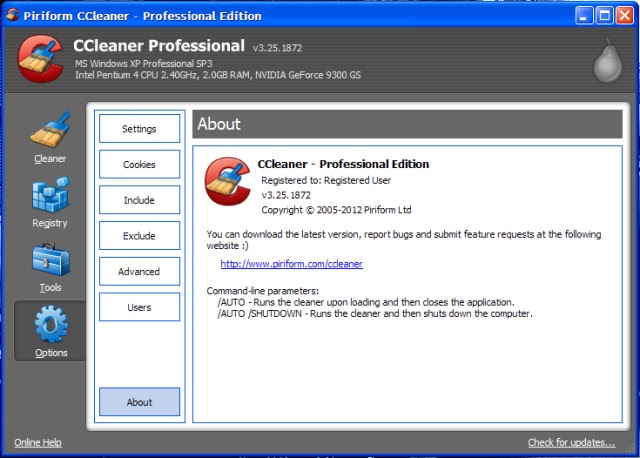Click the CCleaner logo in About panel

click(227, 181)
